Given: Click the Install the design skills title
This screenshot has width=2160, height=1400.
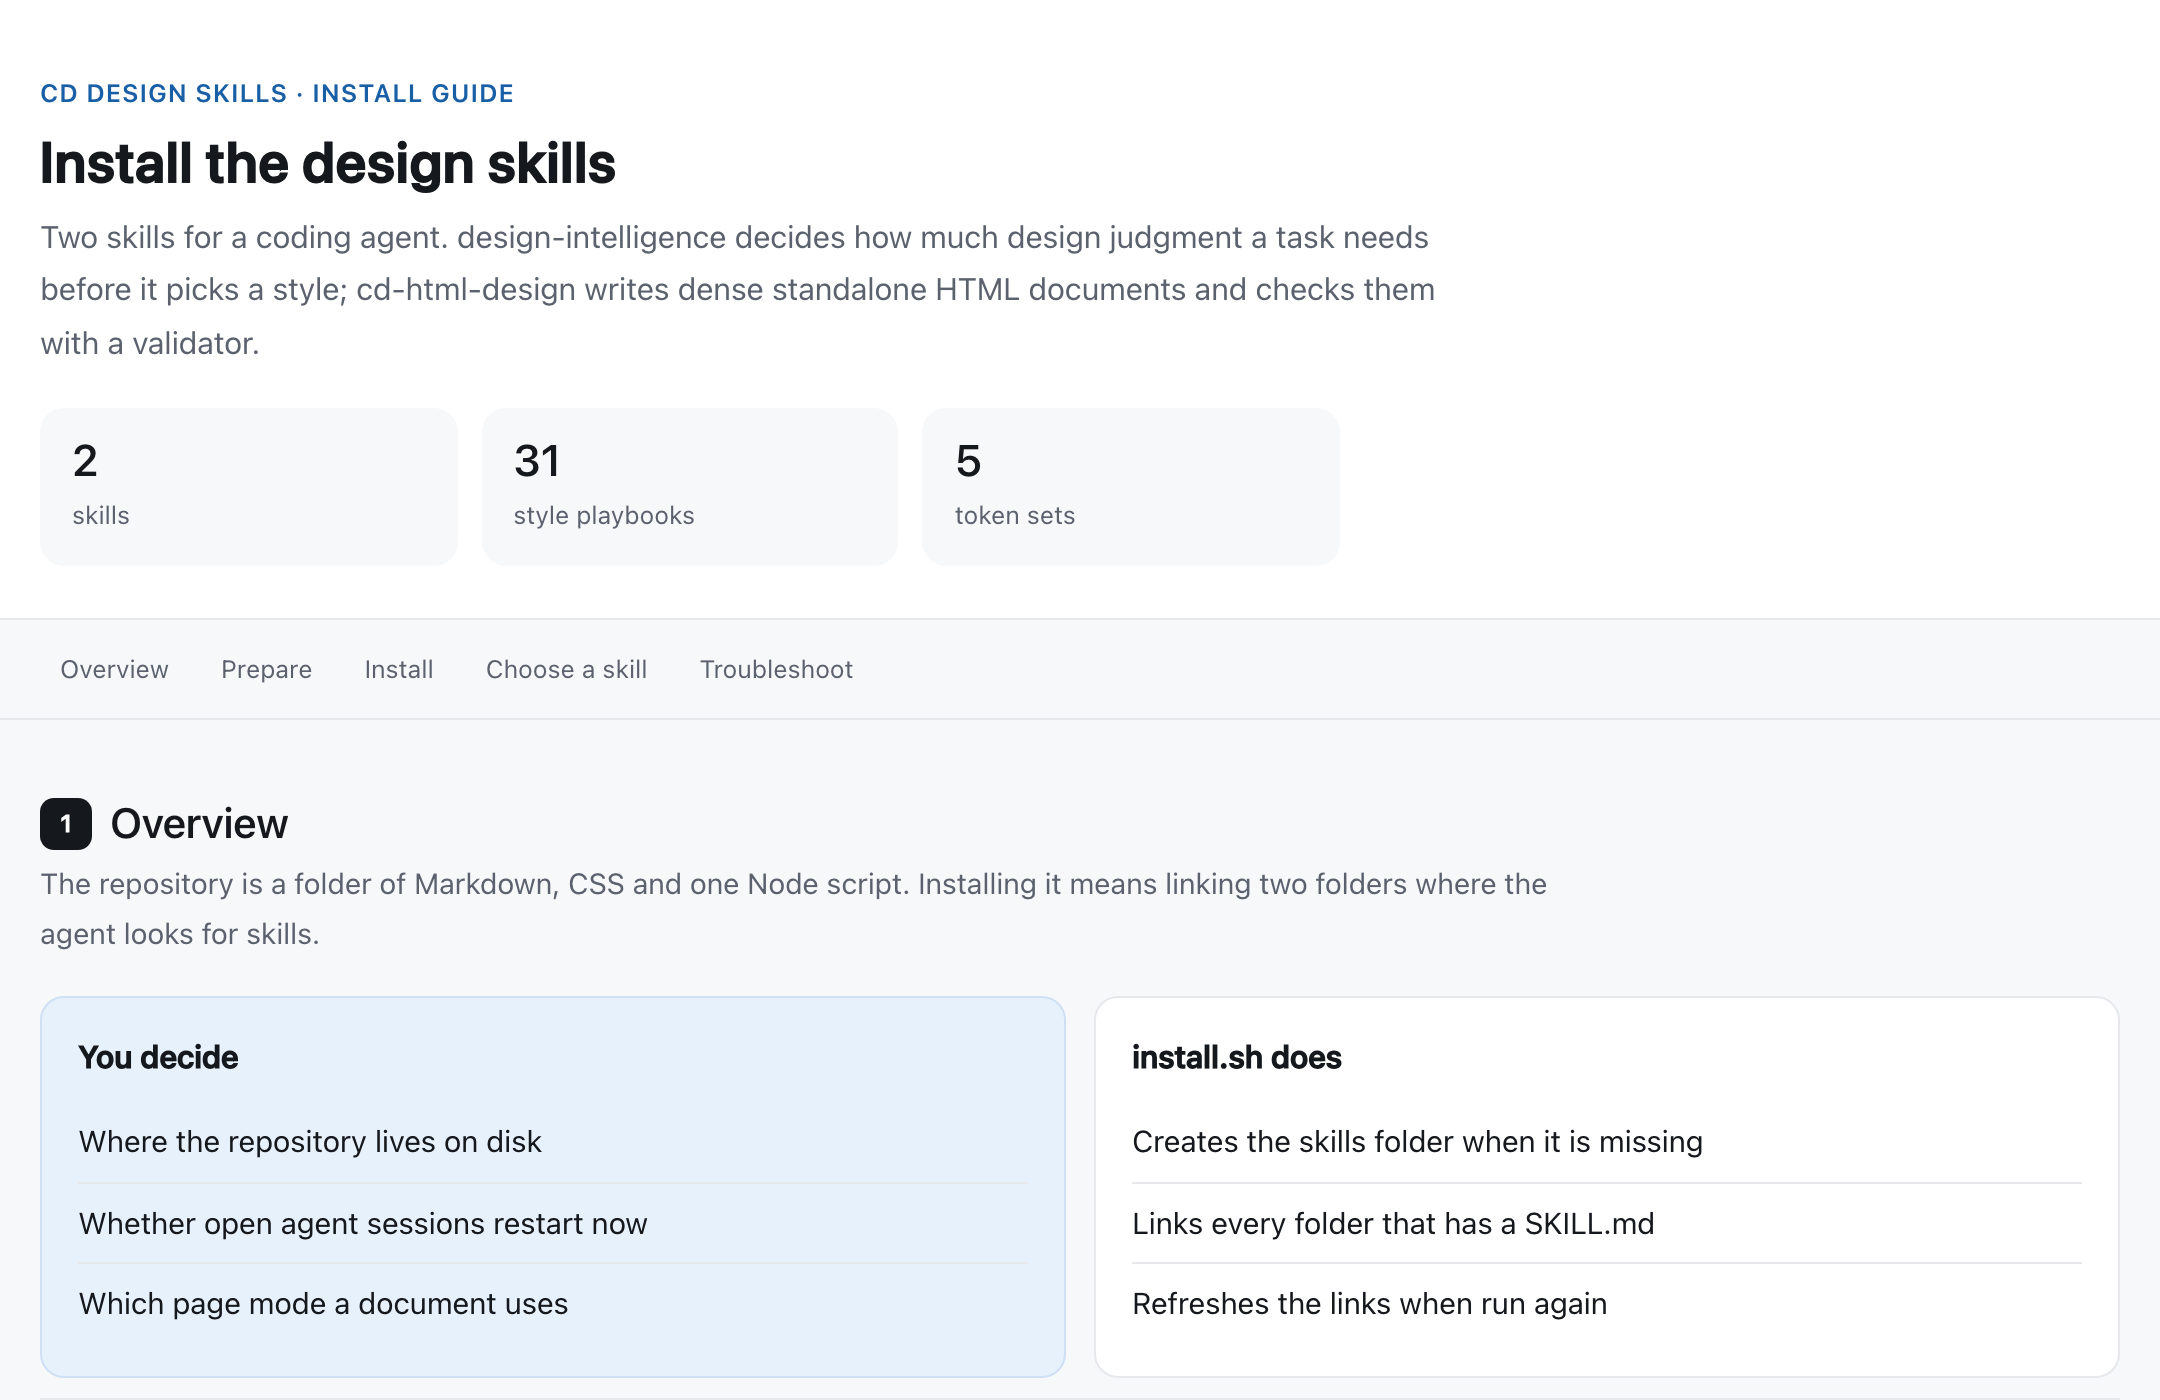Looking at the screenshot, I should click(328, 164).
